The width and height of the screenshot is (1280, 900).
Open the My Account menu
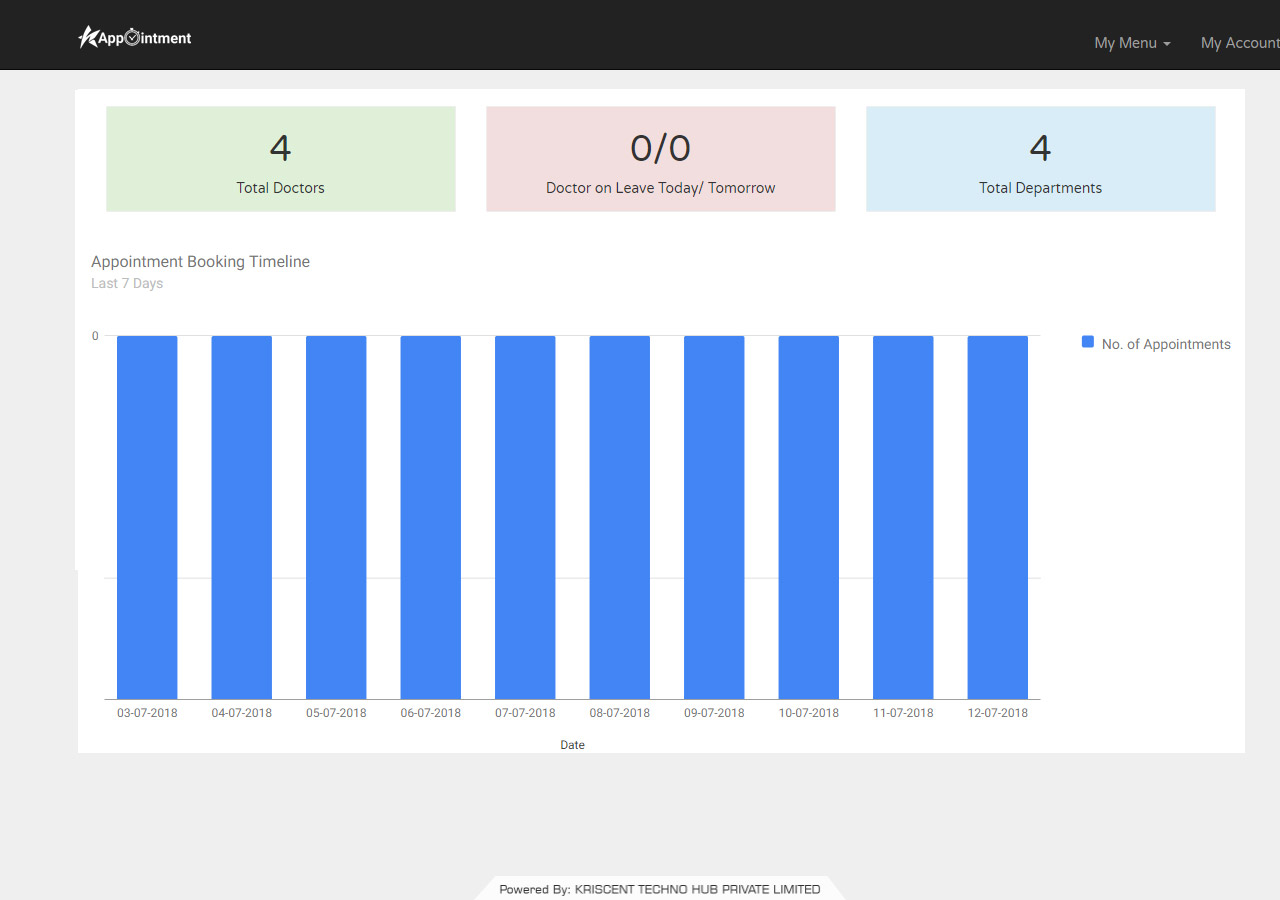point(1240,43)
